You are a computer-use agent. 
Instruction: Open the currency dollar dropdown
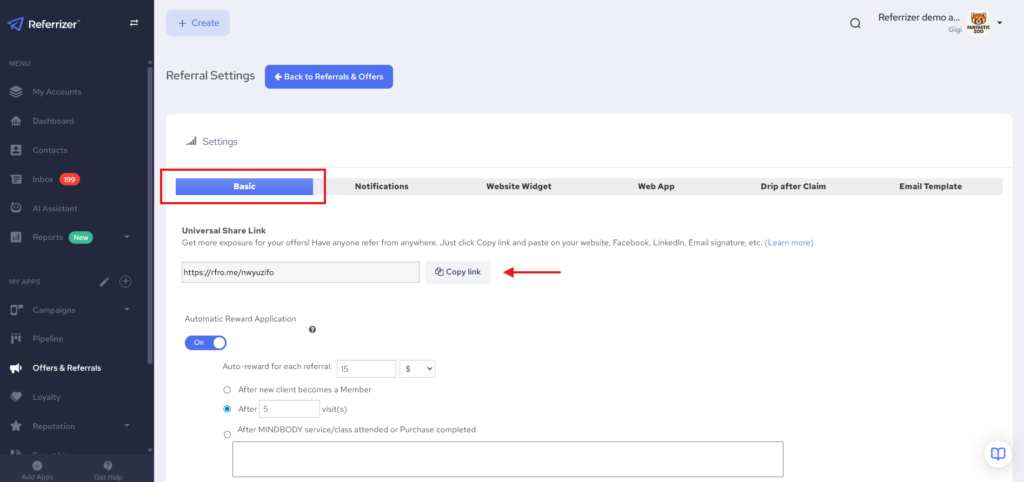[417, 369]
